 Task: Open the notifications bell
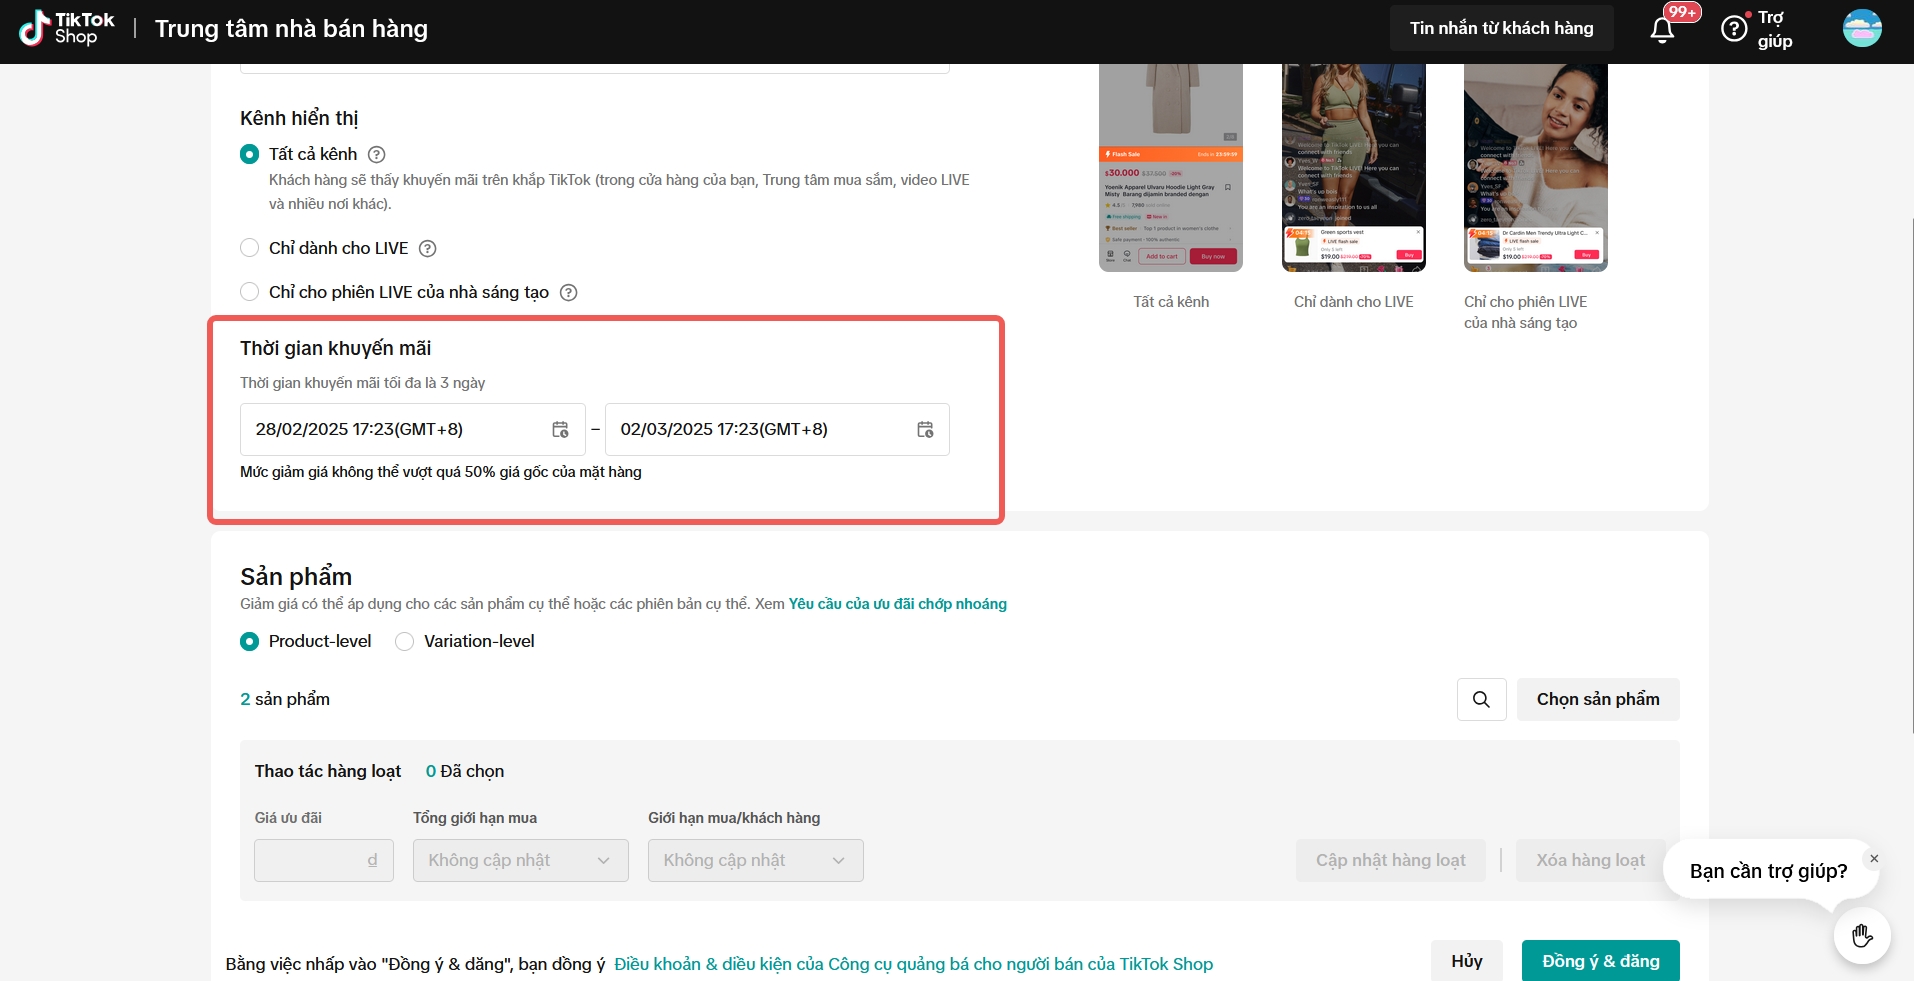tap(1662, 29)
